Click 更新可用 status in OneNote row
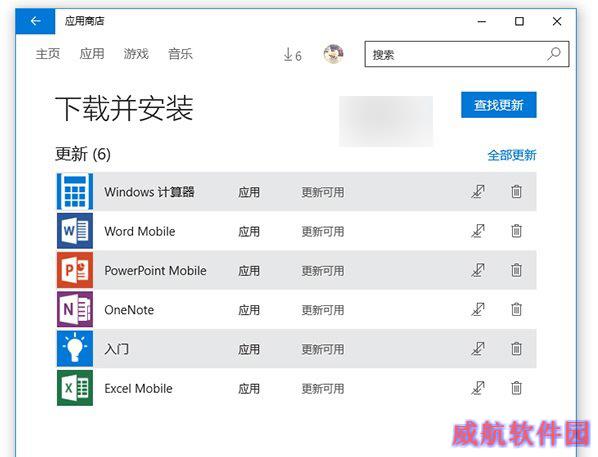 pyautogui.click(x=323, y=310)
